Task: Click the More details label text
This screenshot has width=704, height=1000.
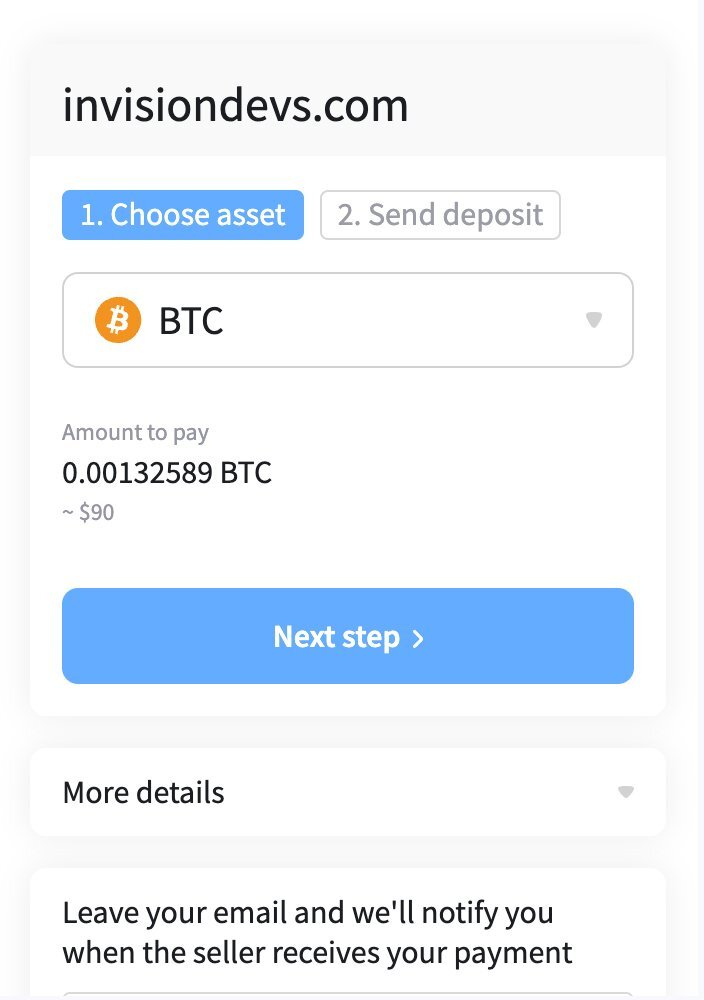Action: point(143,792)
